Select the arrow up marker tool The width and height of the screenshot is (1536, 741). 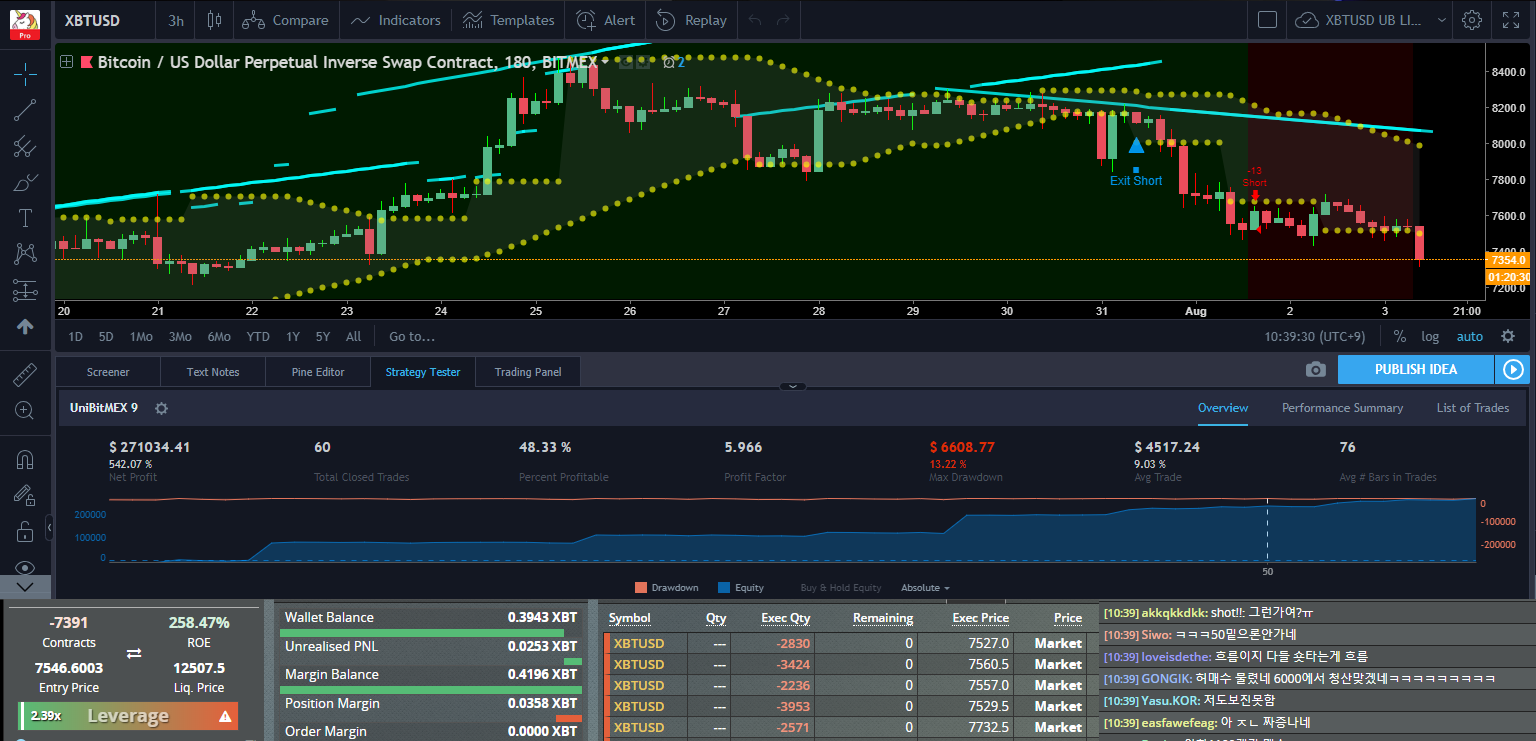25,327
